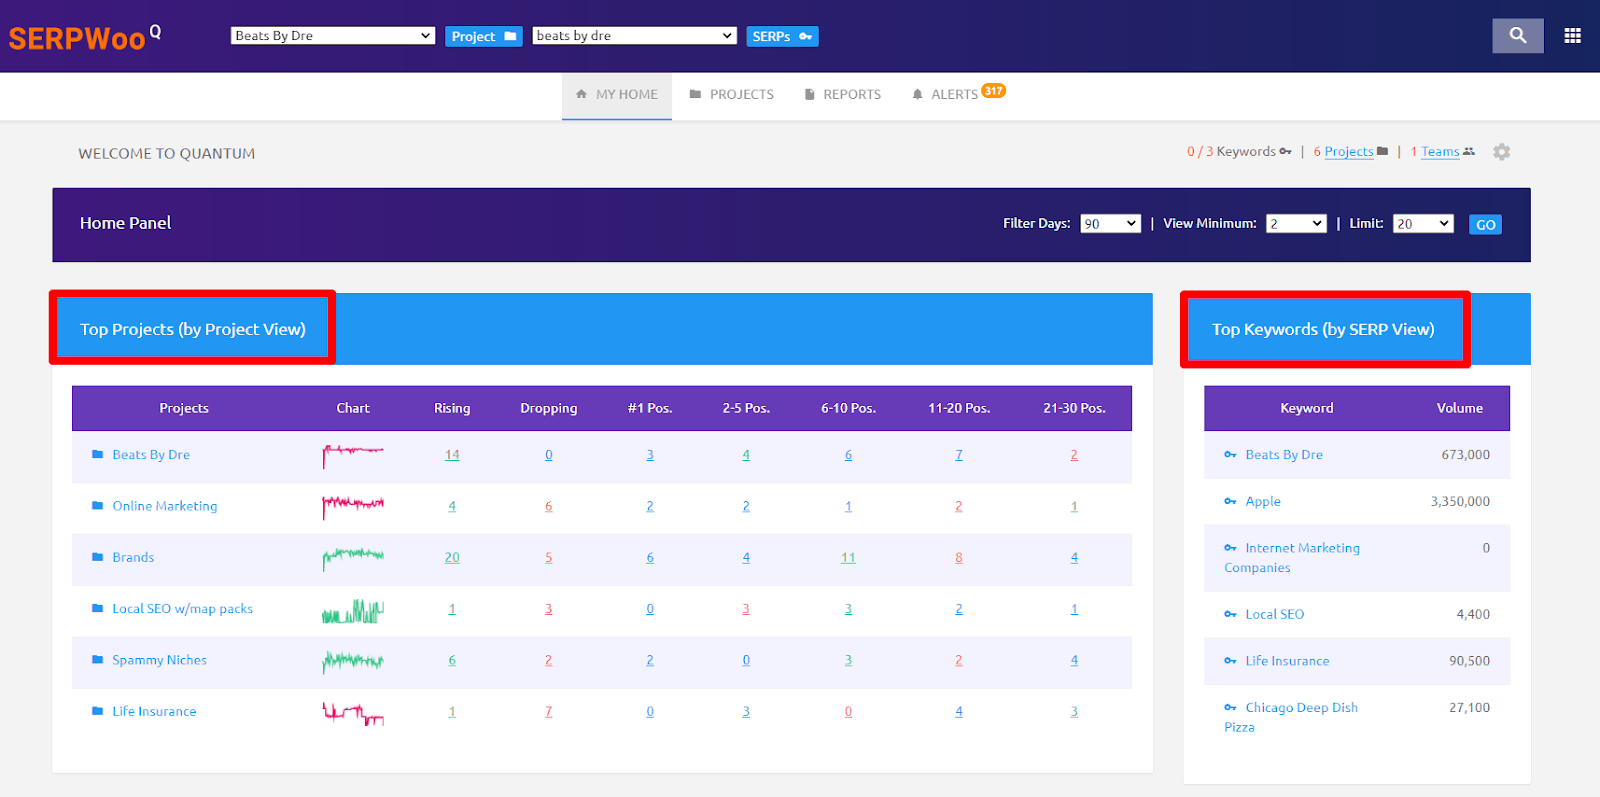Click folder icon beside Brands

[98, 557]
